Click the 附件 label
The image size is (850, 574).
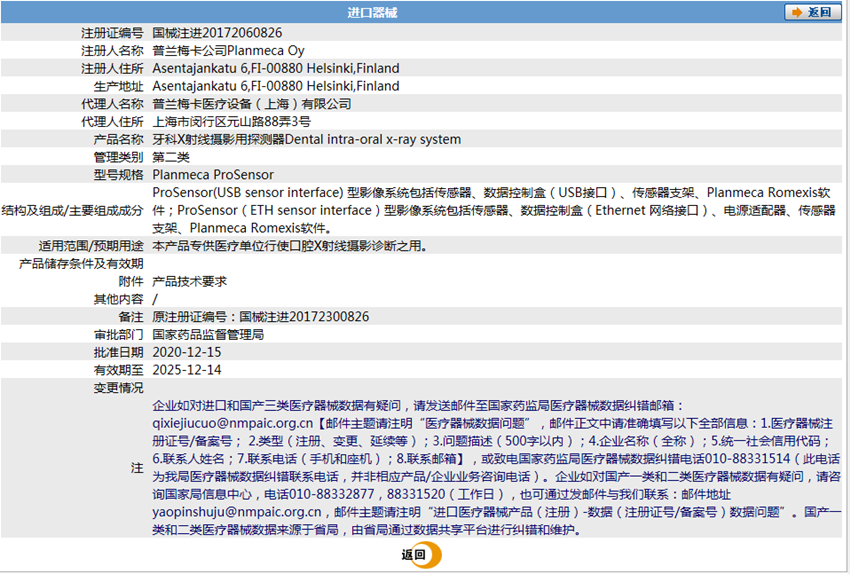coord(131,281)
